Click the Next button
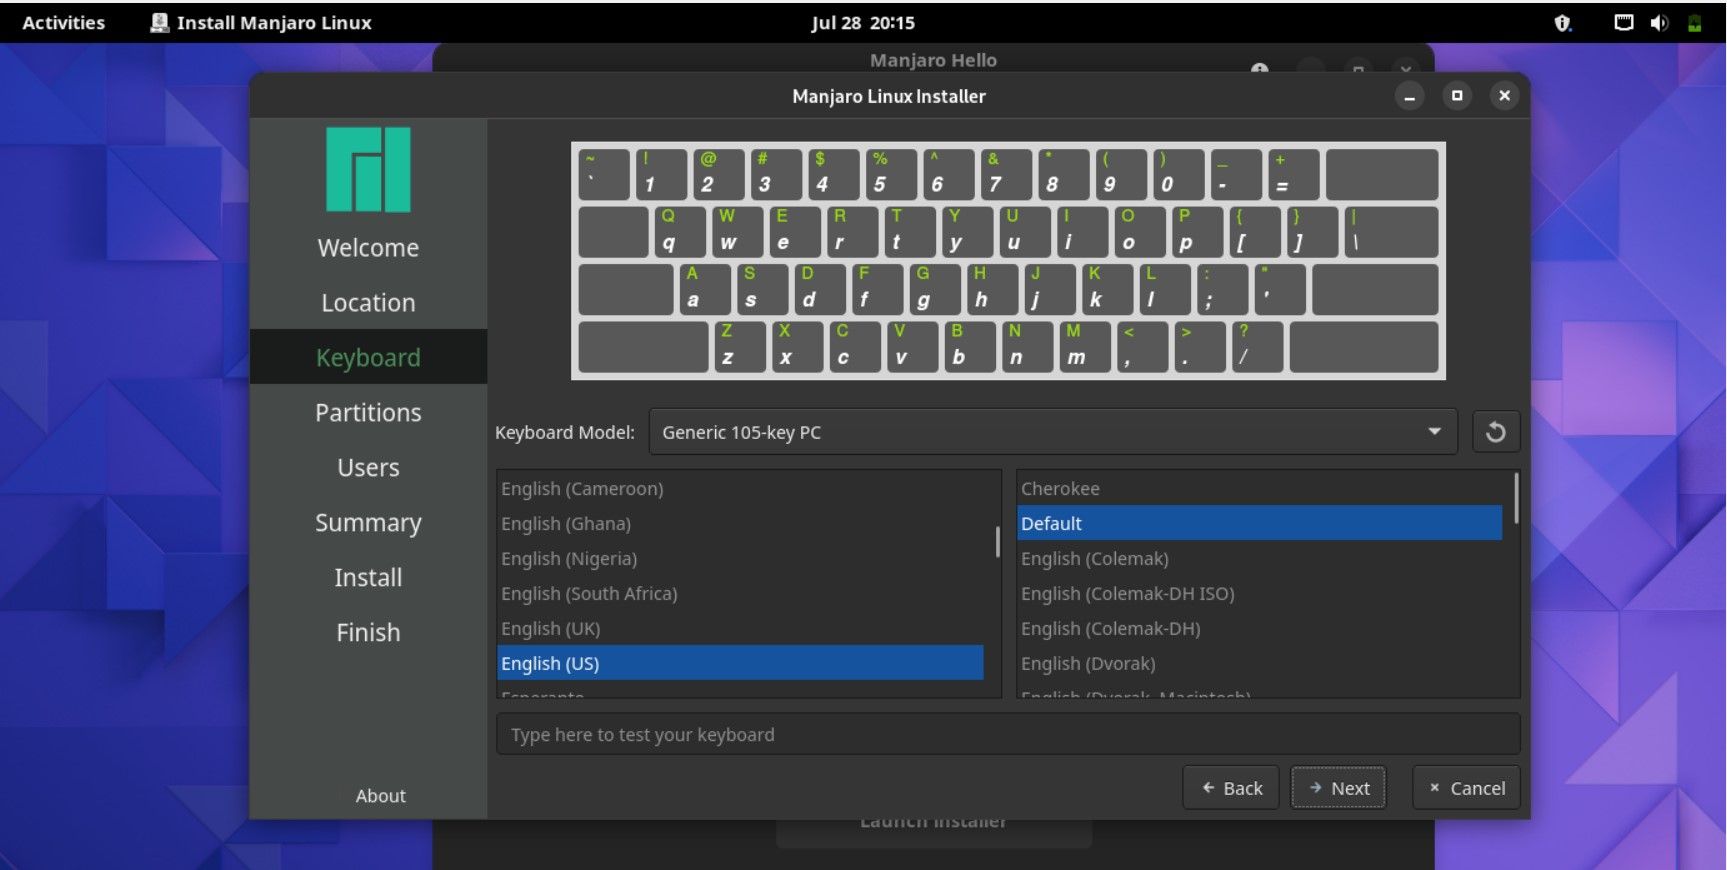This screenshot has width=1727, height=870. click(1338, 788)
